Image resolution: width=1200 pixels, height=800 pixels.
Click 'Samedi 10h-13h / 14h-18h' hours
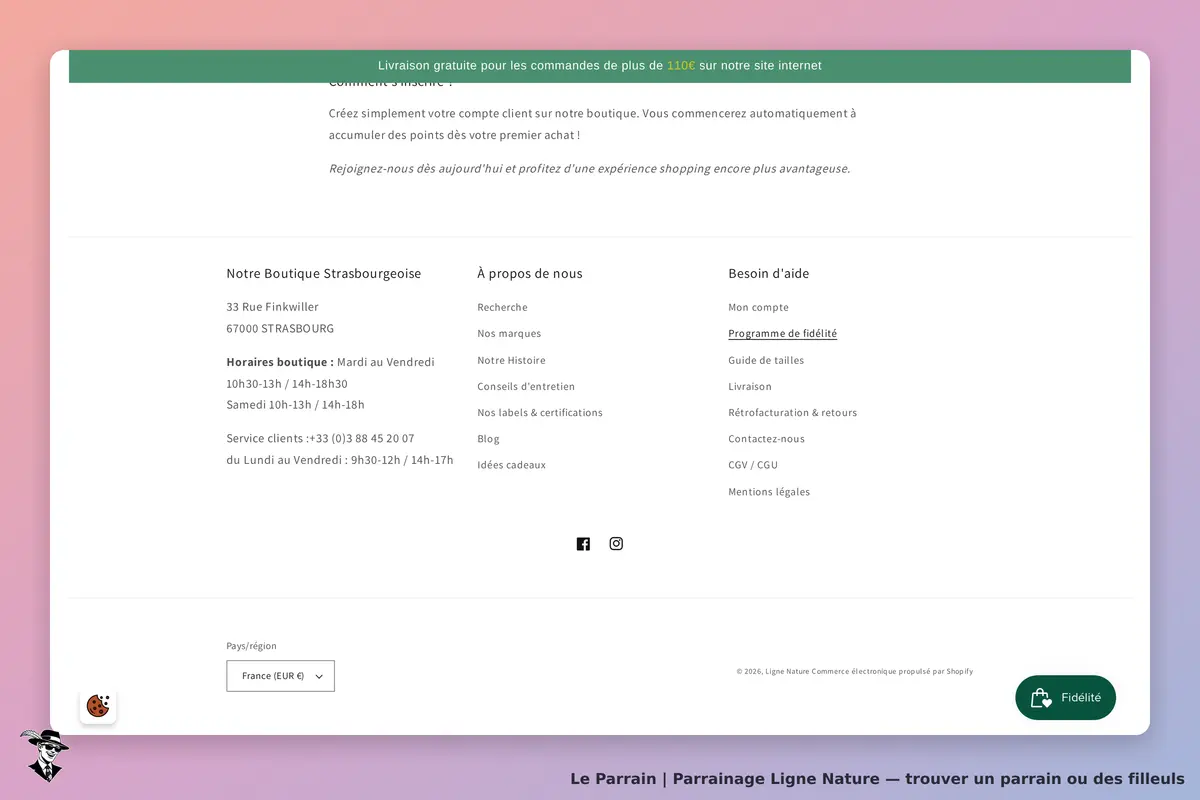point(296,405)
